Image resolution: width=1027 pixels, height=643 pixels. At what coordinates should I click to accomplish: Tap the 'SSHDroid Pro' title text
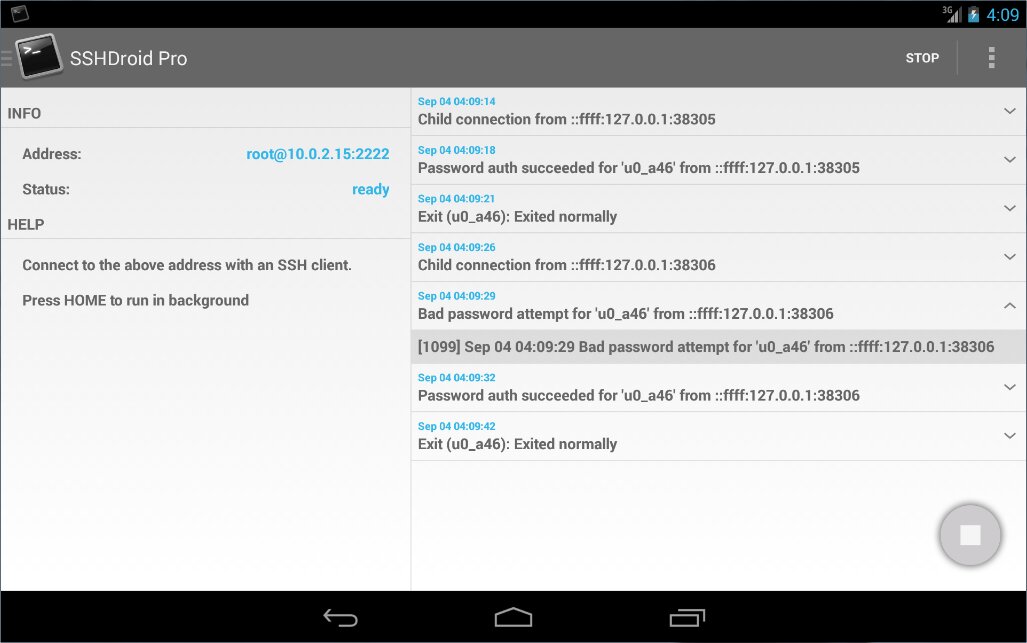click(128, 58)
